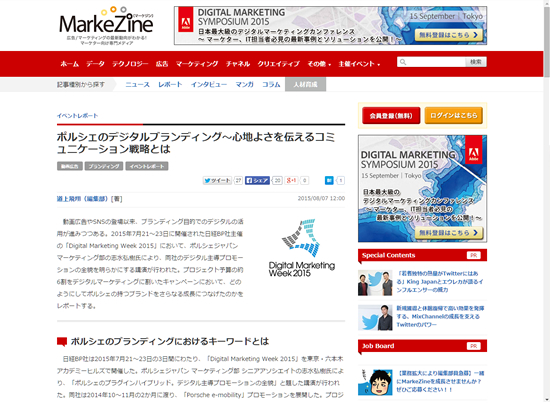550x403 pixels.
Task: Expand the 主催イベント dropdown menu
Action: pos(359,64)
